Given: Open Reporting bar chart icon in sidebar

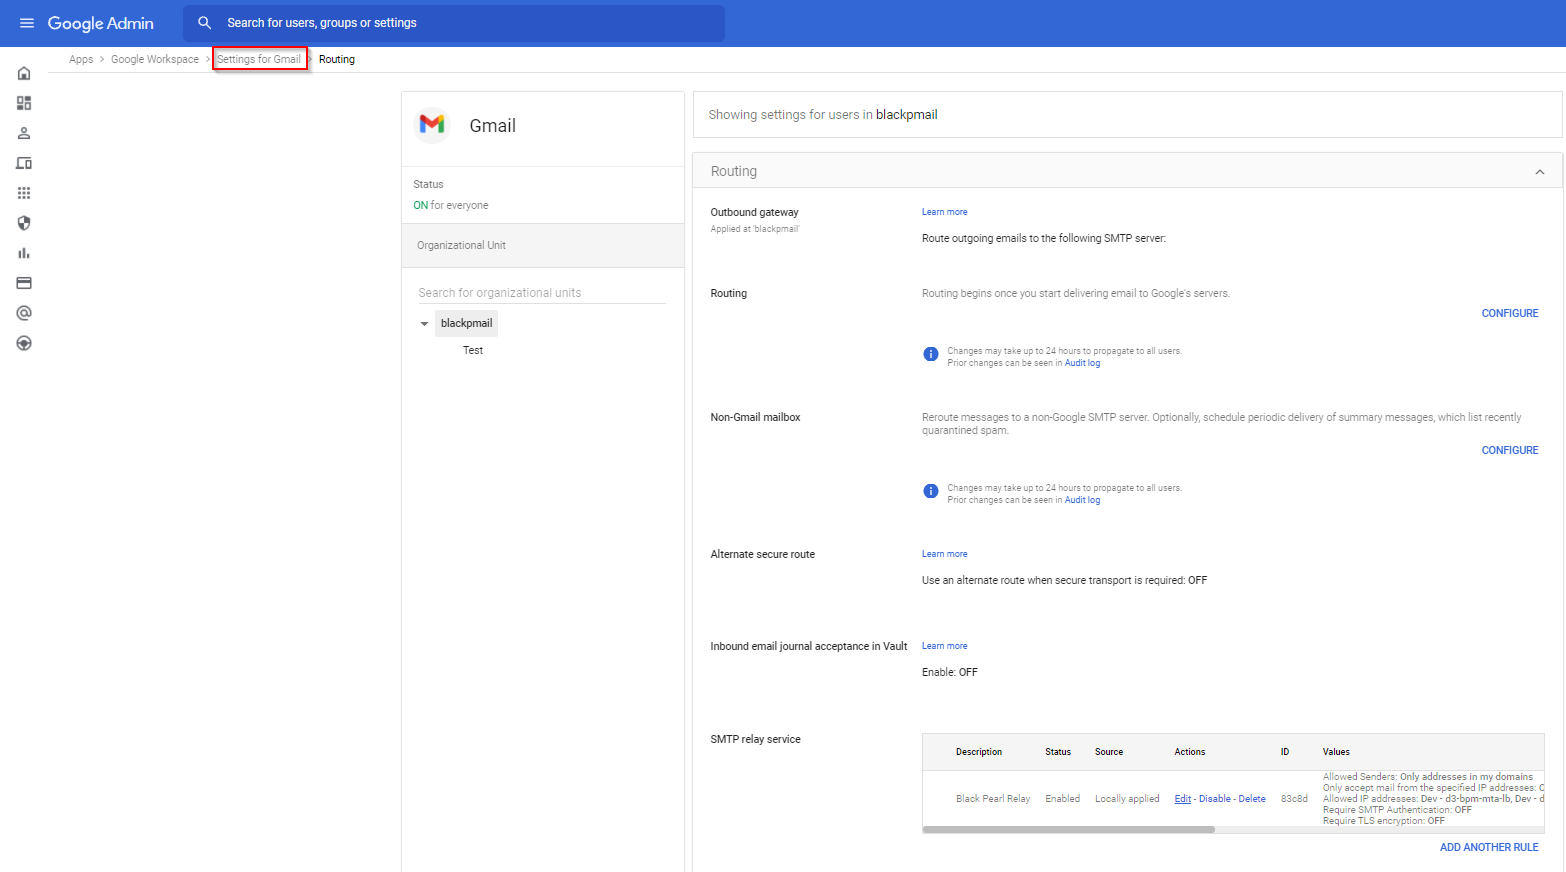Looking at the screenshot, I should point(24,253).
